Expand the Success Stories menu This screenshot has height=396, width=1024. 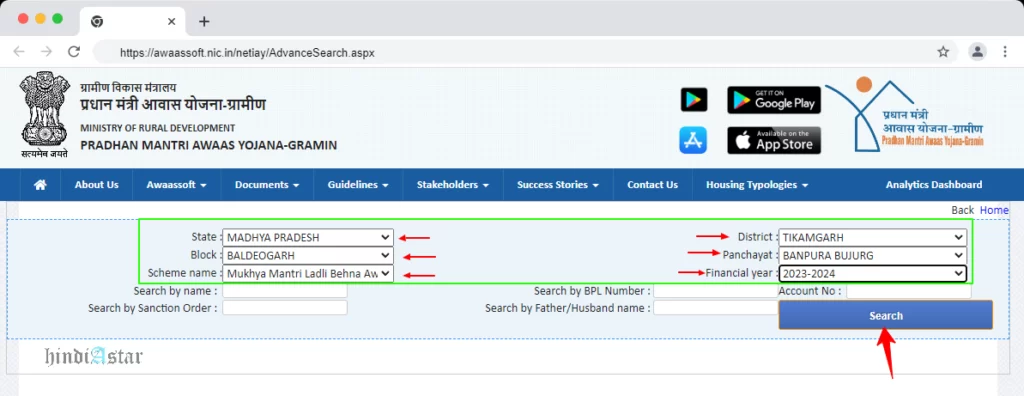(x=558, y=185)
